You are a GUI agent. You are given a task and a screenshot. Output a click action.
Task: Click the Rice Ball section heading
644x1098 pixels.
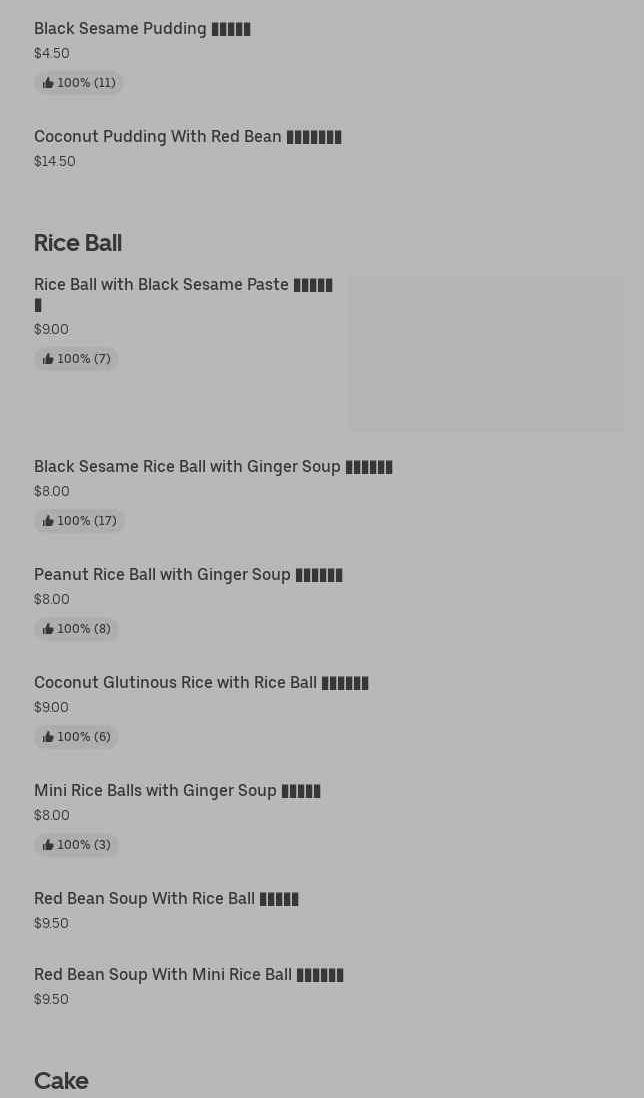pos(78,243)
